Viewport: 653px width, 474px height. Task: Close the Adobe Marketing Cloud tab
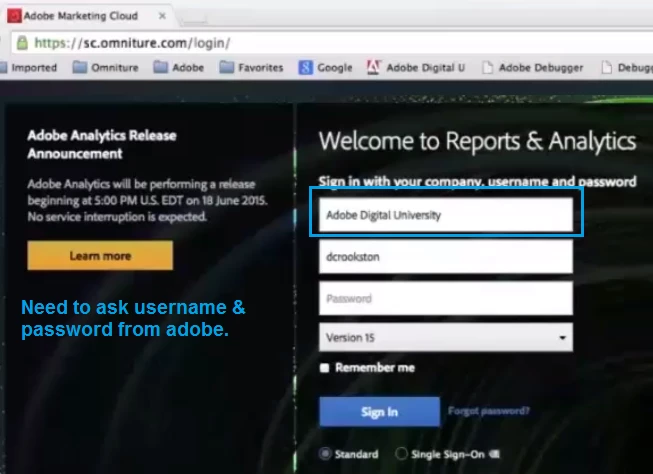[162, 16]
